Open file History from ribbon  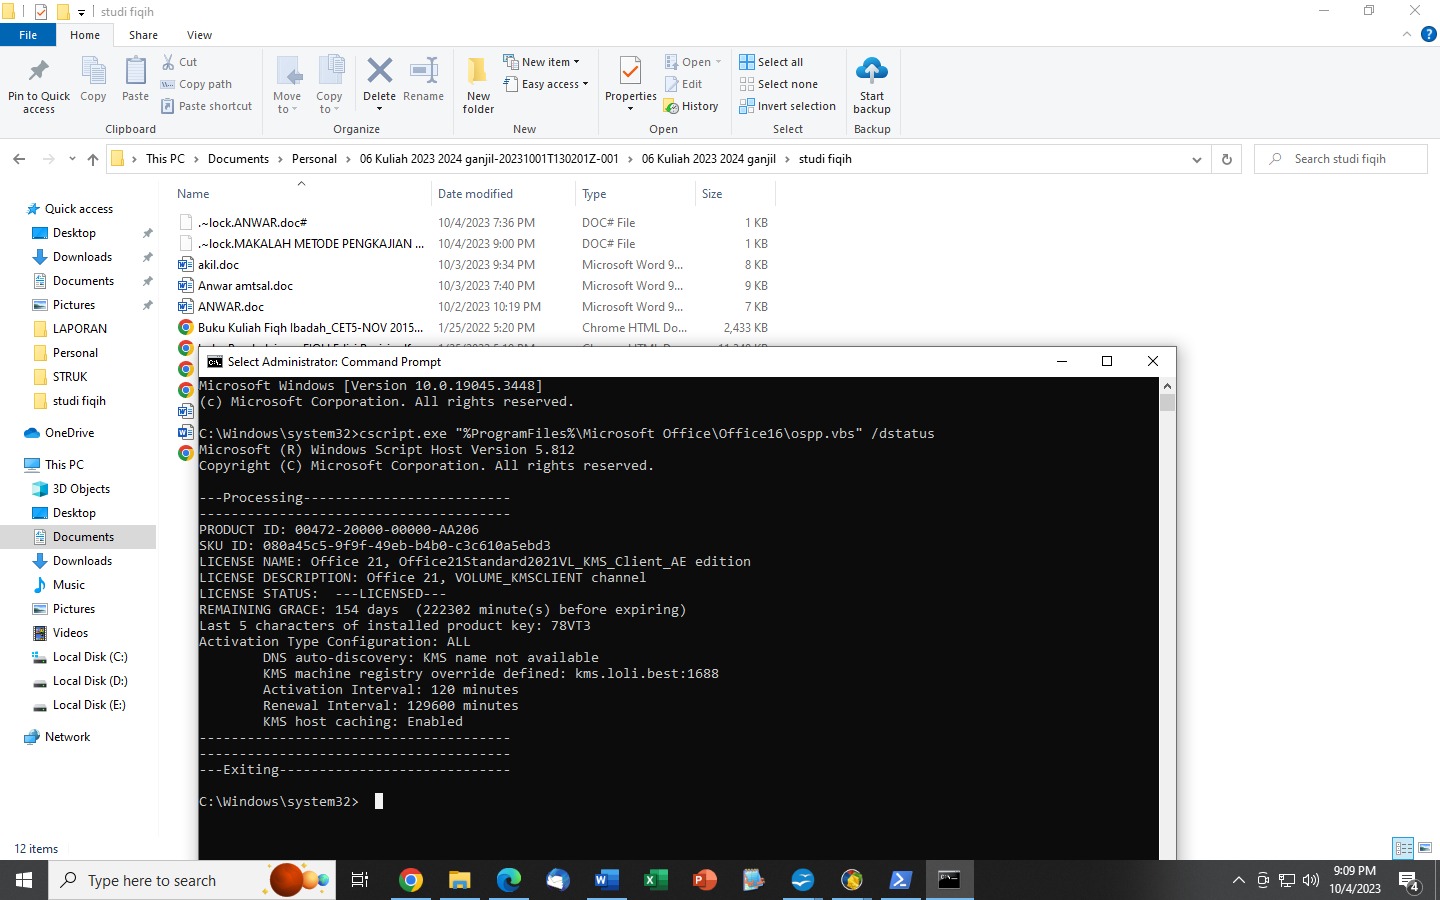(691, 106)
